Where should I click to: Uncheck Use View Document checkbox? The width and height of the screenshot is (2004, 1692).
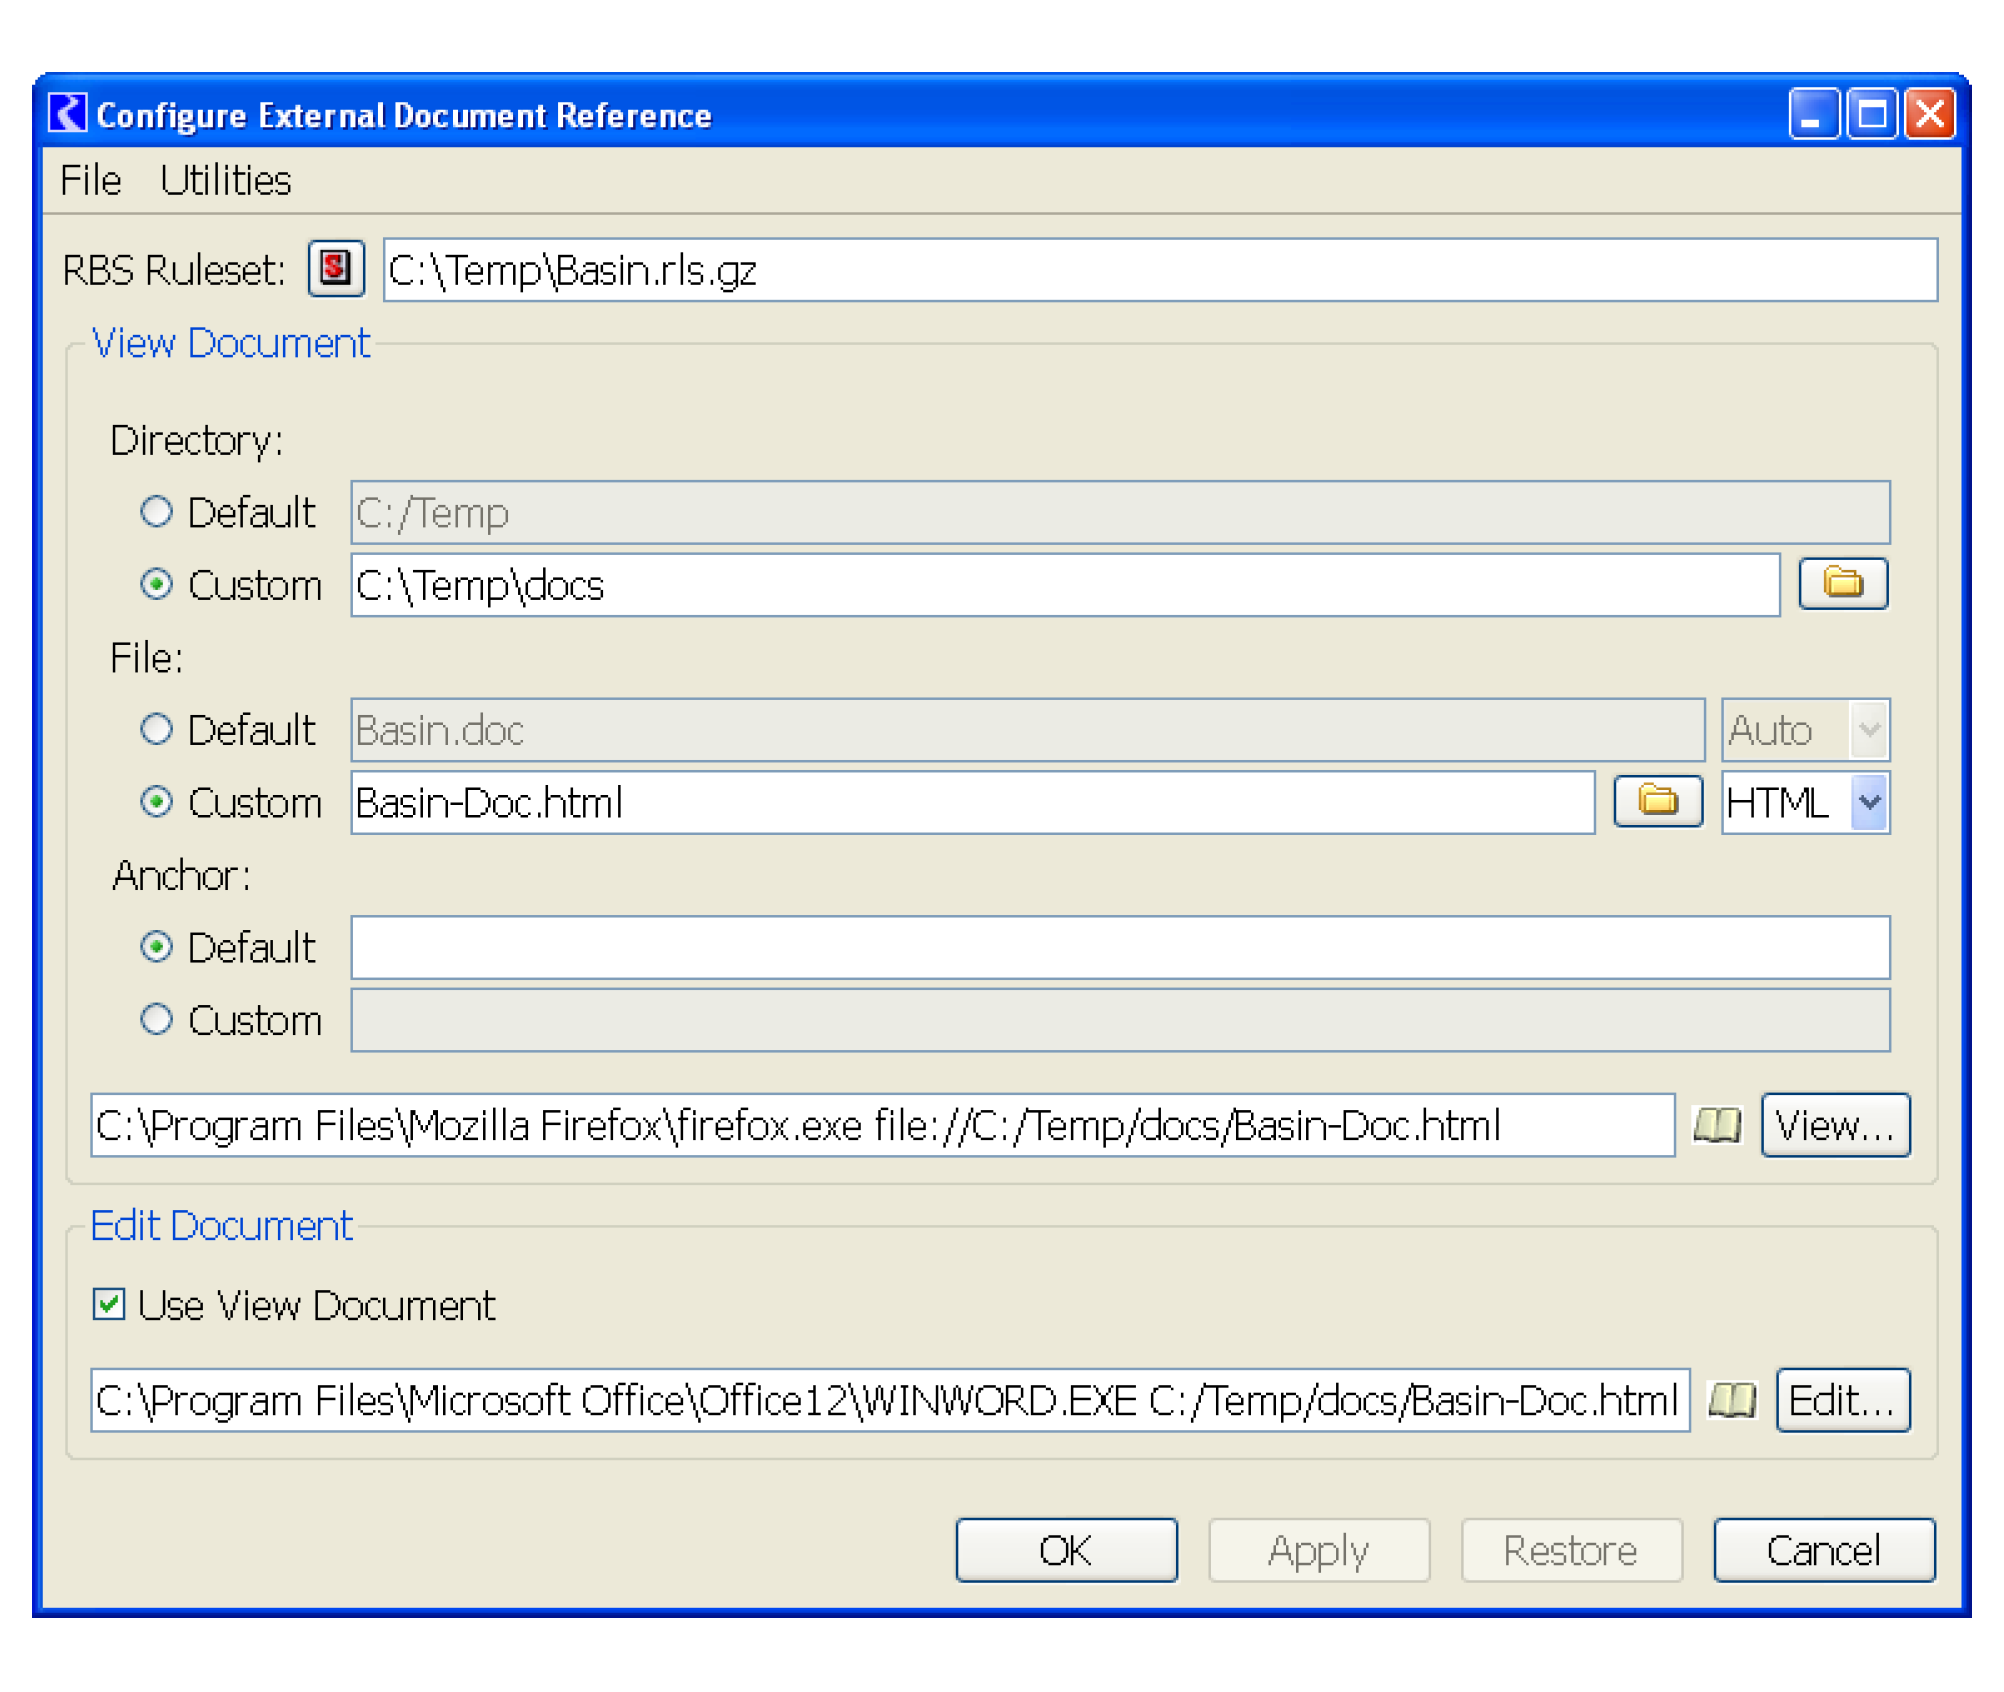coord(108,1305)
